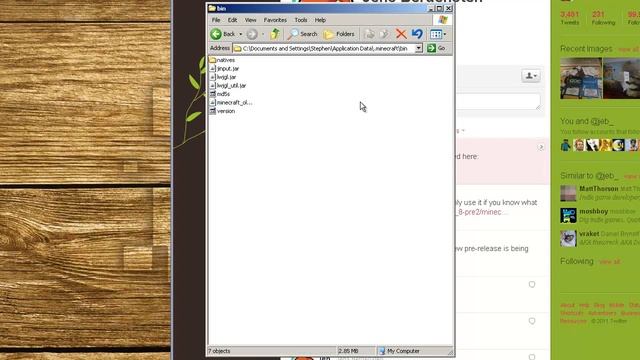Click the Twitter reply text box
The image size is (640, 360).
[x=498, y=101]
